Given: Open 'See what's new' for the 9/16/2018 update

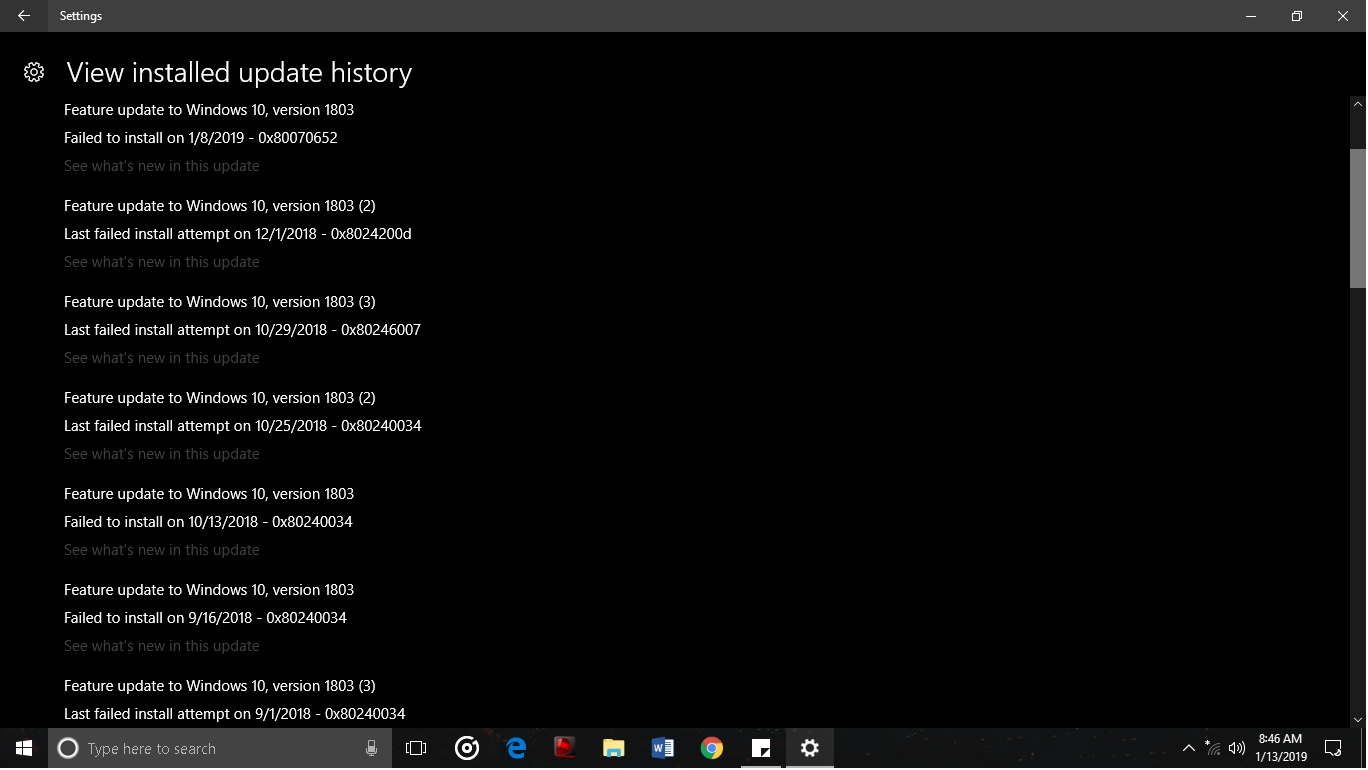Looking at the screenshot, I should tap(162, 646).
